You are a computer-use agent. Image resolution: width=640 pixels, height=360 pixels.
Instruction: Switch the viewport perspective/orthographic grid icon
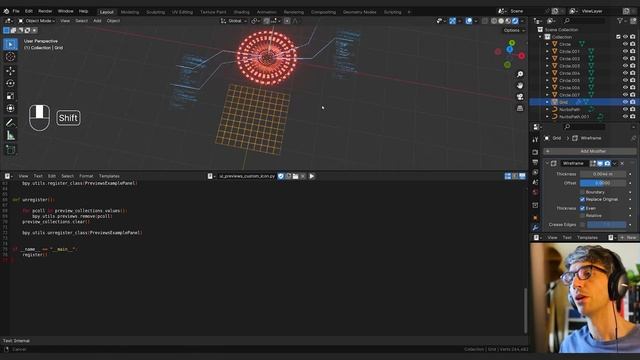[520, 108]
